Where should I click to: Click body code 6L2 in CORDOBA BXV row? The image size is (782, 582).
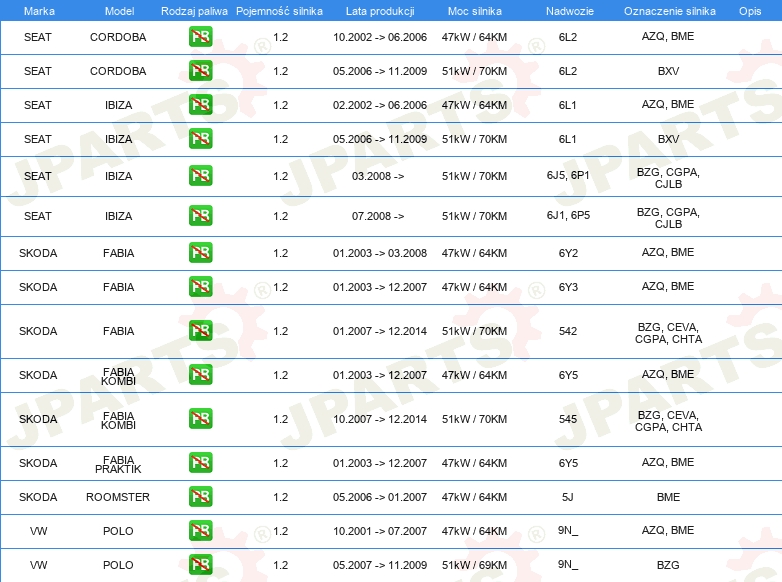point(568,71)
